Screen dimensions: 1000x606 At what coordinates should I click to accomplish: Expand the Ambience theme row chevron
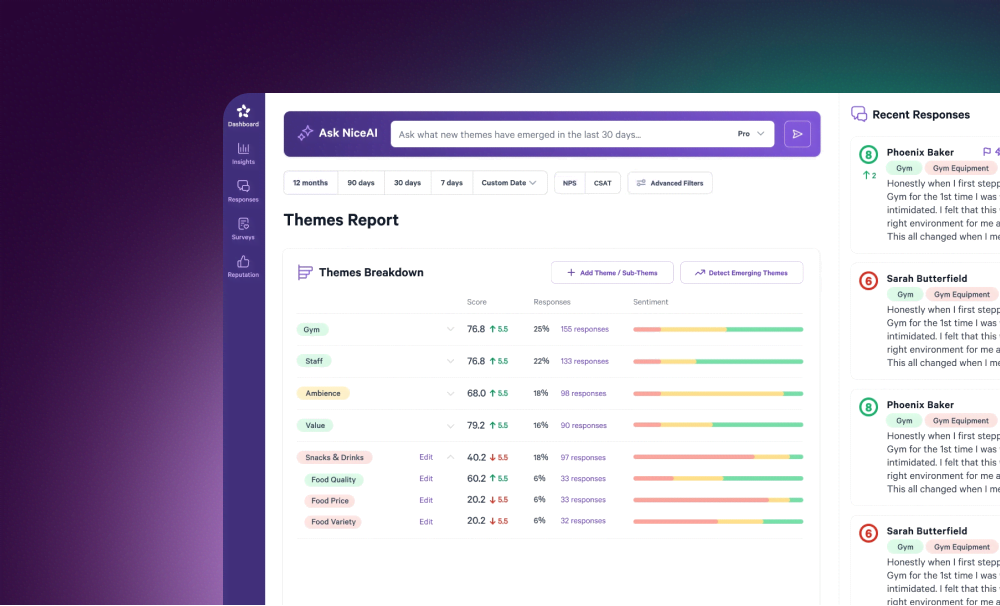click(x=450, y=393)
